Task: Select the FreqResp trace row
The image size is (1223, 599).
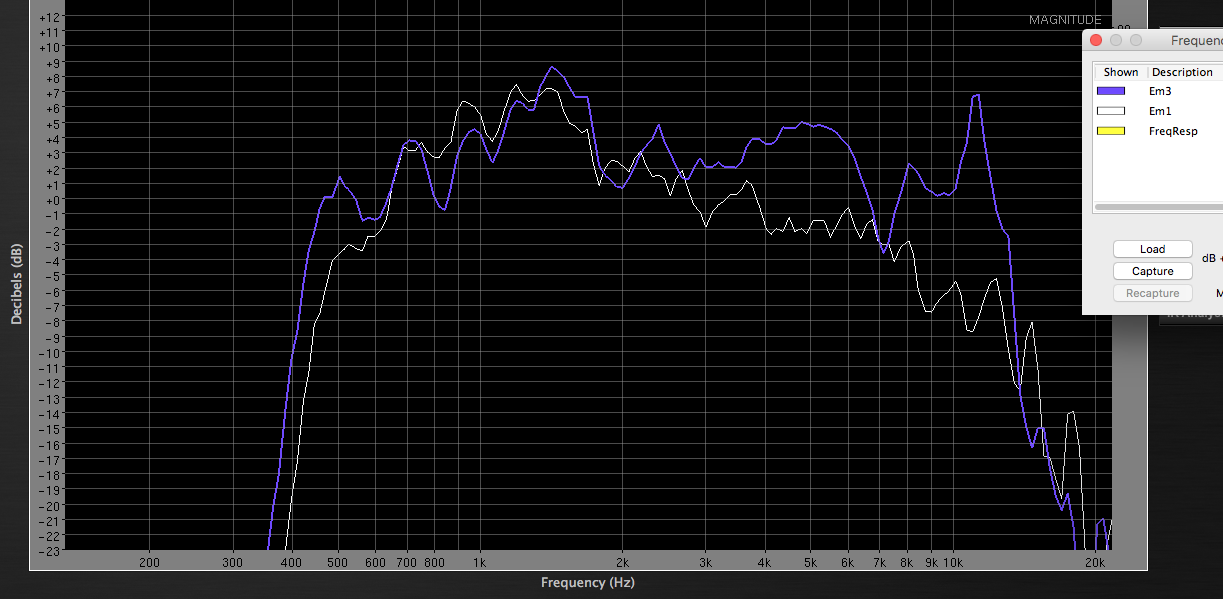Action: (x=1158, y=131)
